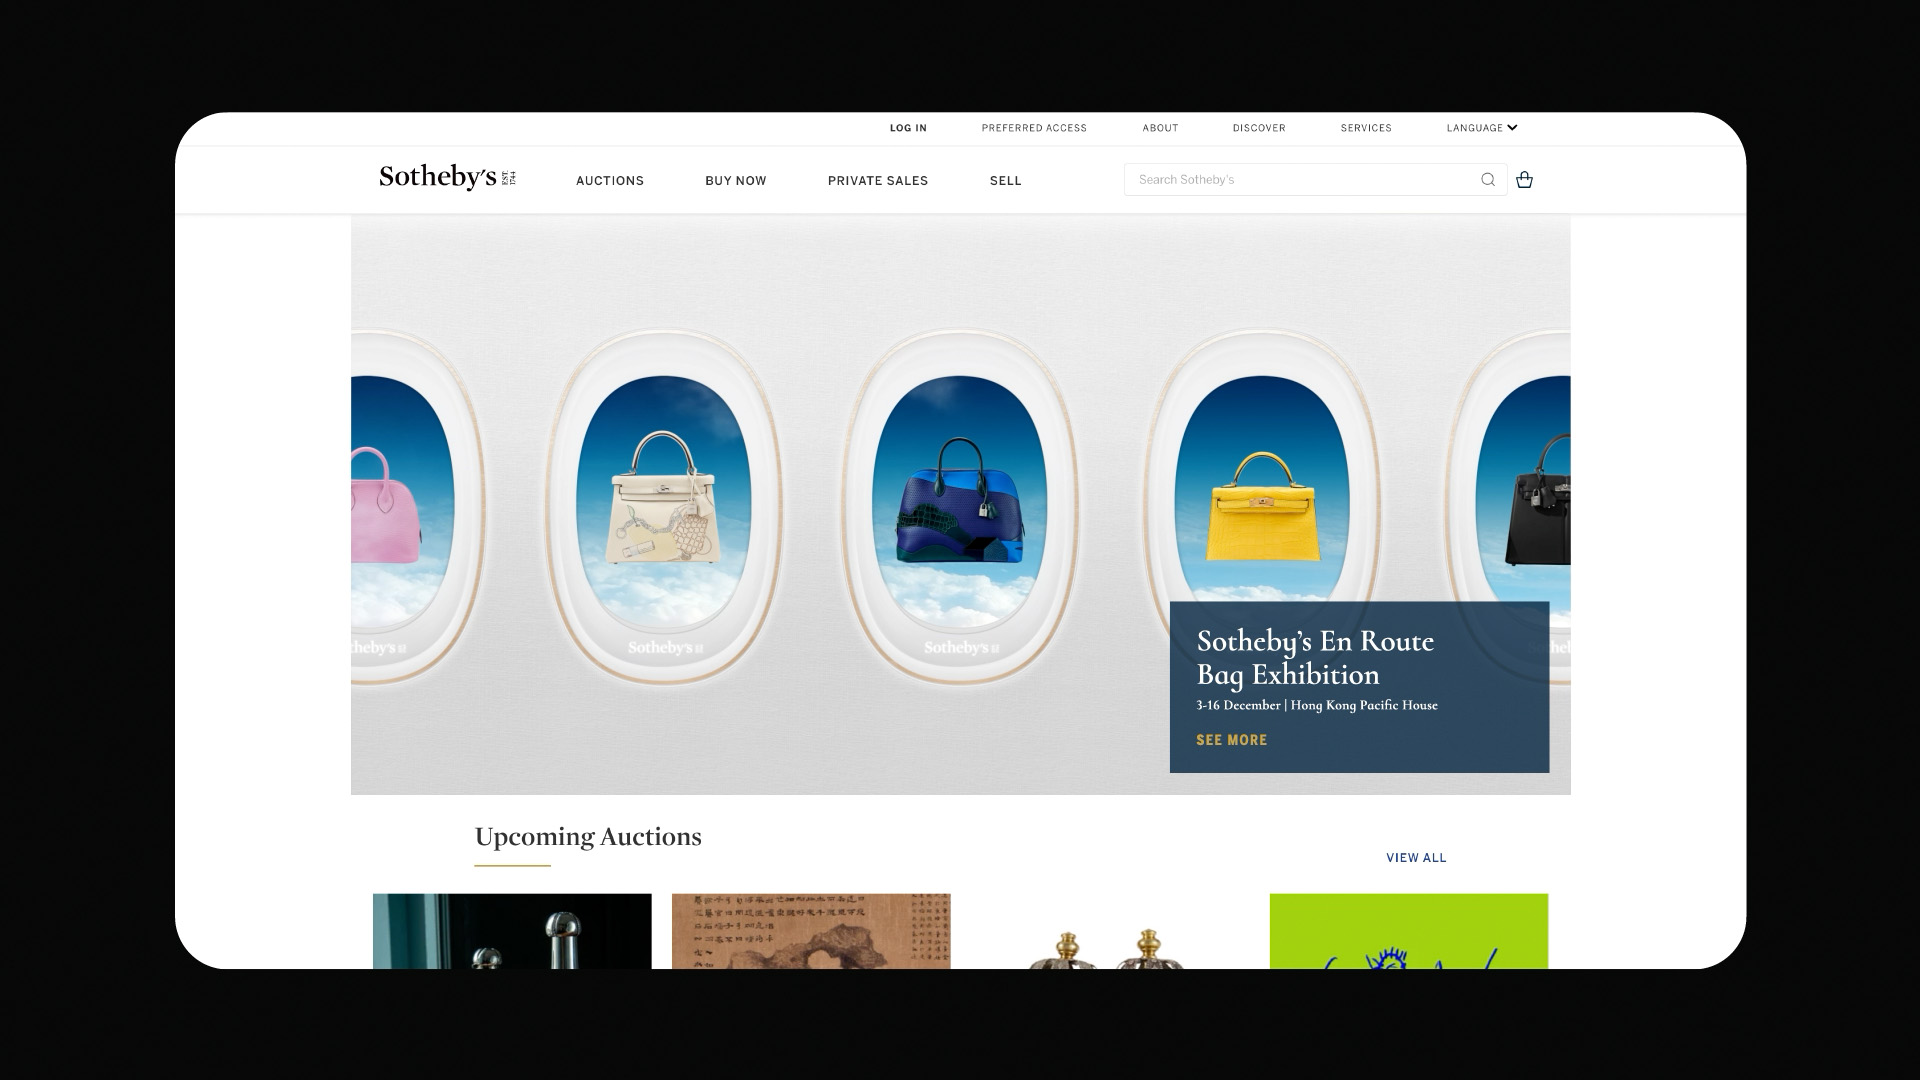Go to the Buy Now section

tap(736, 181)
